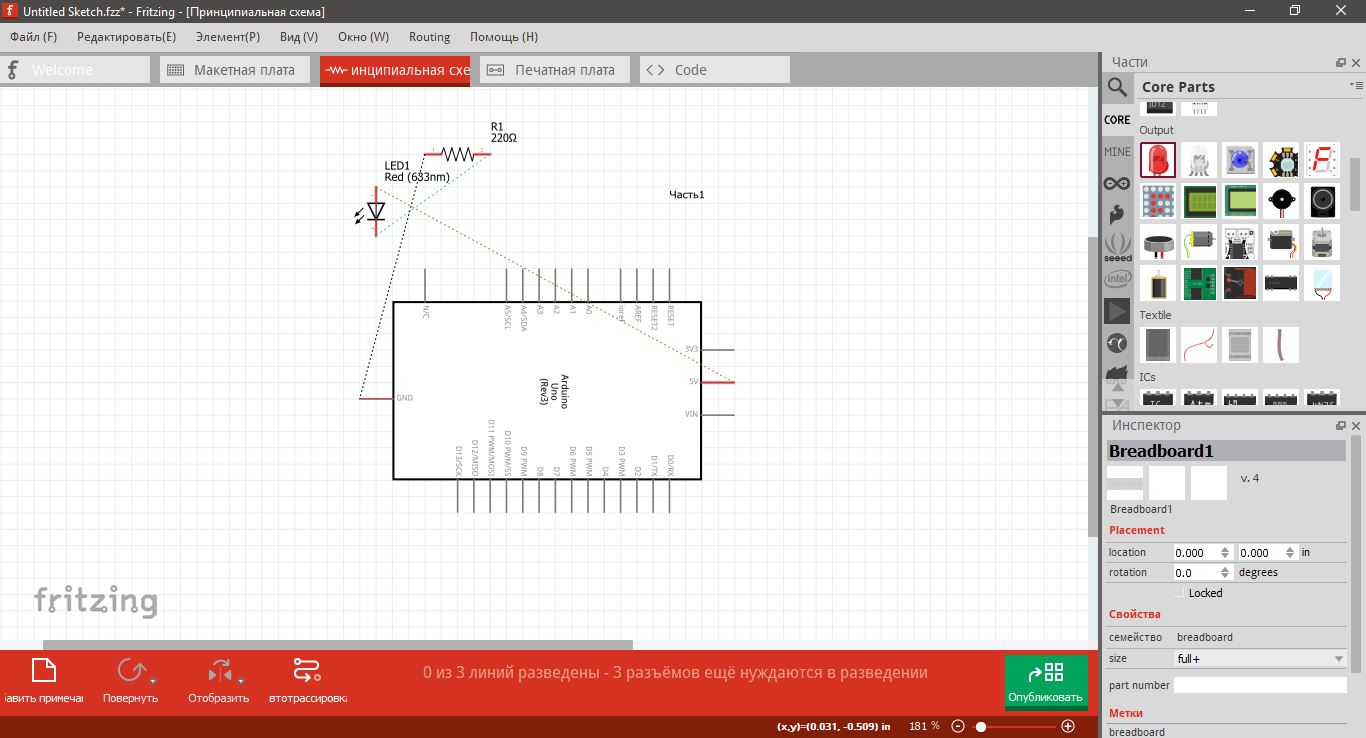Select the LED dot matrix part

(x=1158, y=201)
